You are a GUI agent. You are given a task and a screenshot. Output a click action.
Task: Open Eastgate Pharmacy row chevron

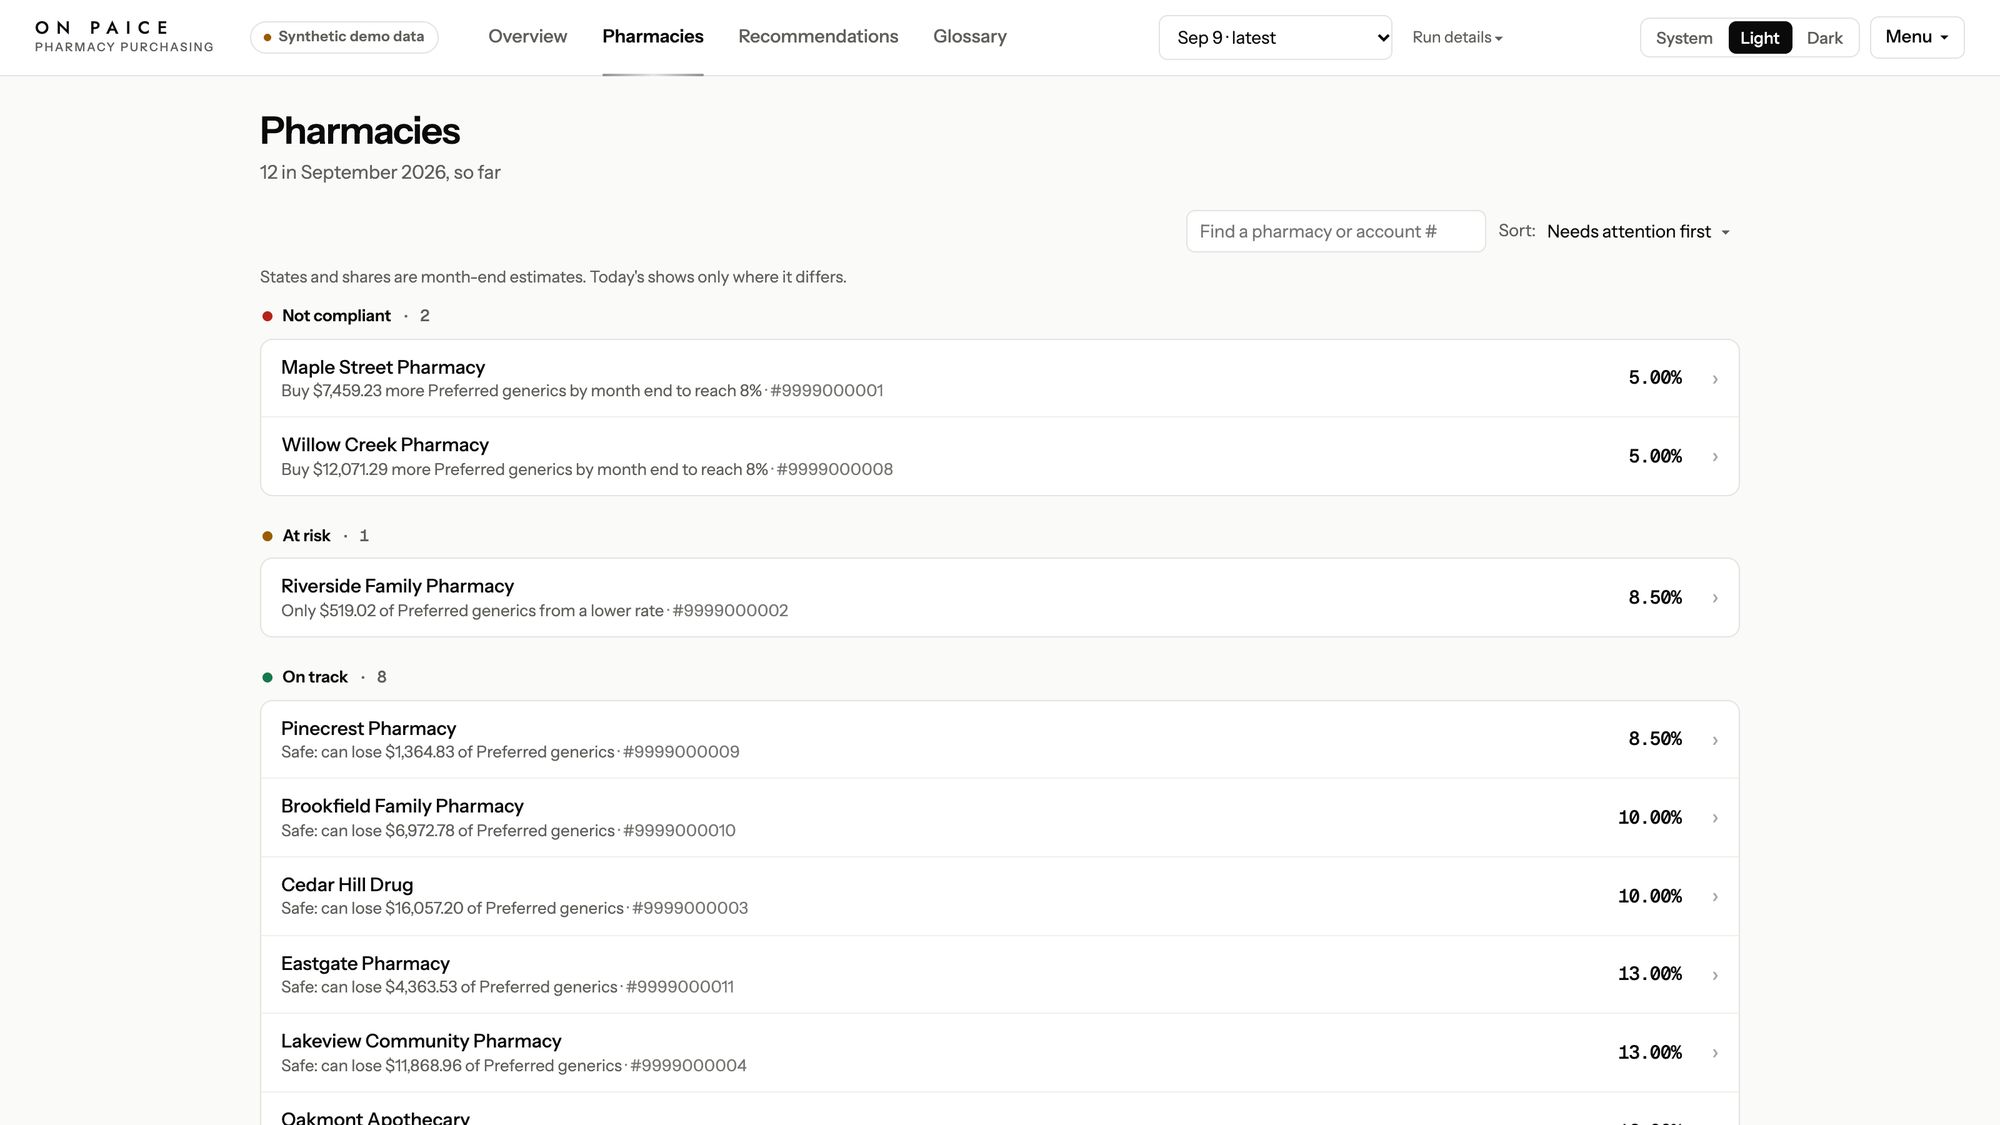1715,975
